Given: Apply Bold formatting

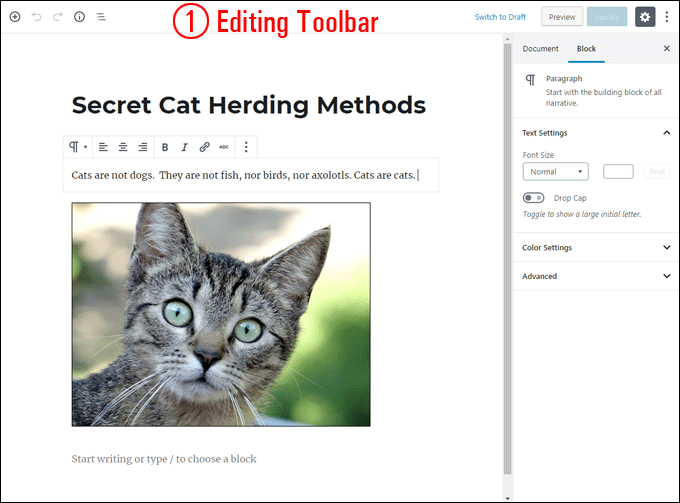Looking at the screenshot, I should pyautogui.click(x=165, y=147).
